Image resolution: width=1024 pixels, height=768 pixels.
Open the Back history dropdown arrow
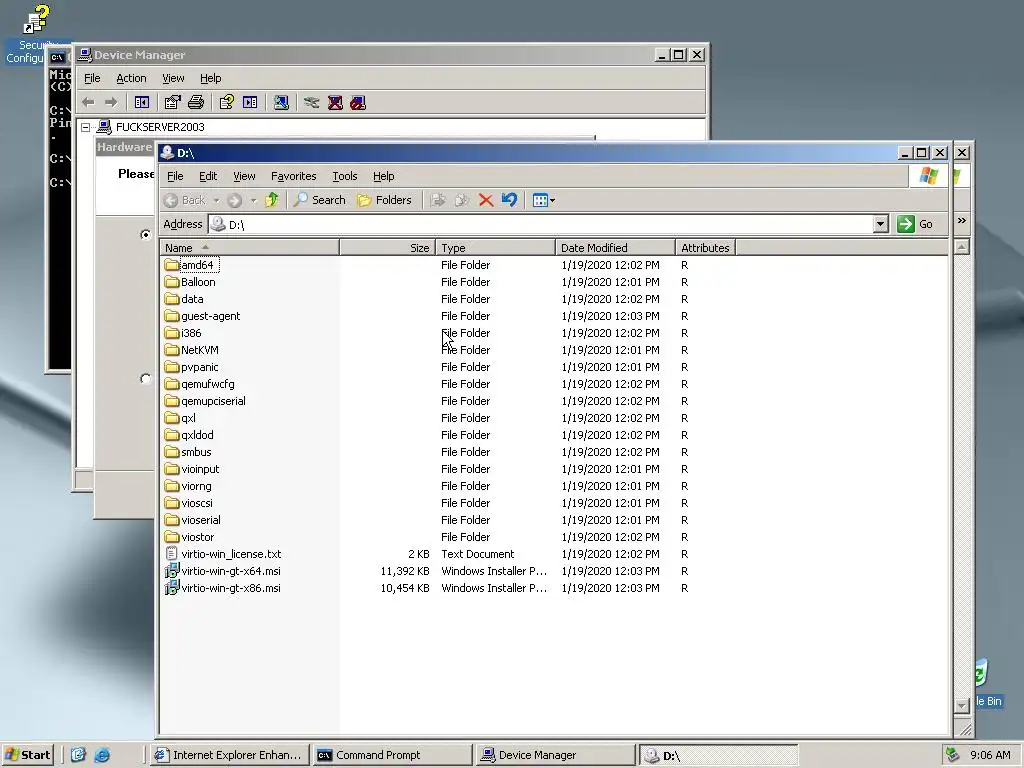[216, 200]
